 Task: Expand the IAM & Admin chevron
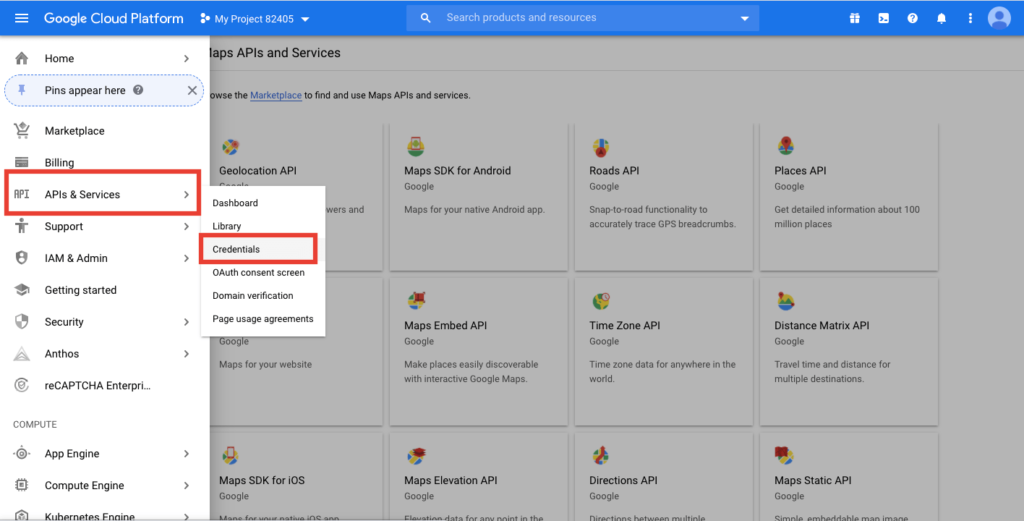click(186, 259)
